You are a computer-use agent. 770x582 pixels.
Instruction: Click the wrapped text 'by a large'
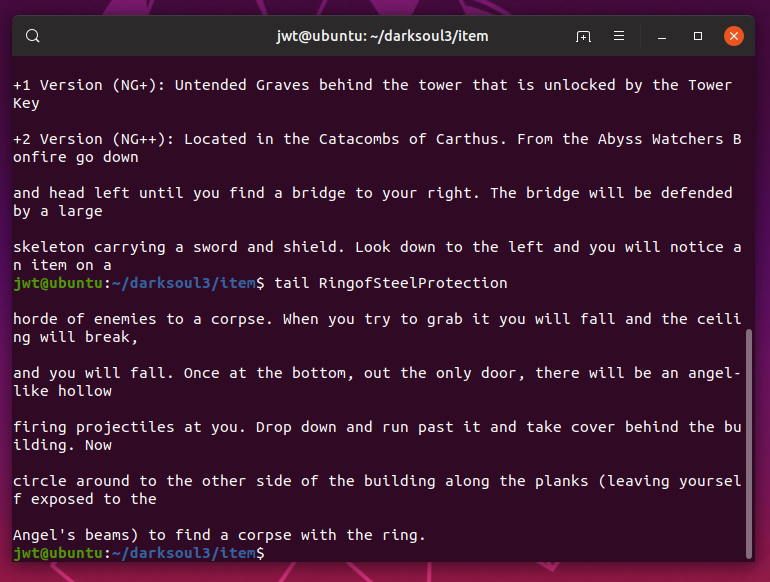[58, 211]
